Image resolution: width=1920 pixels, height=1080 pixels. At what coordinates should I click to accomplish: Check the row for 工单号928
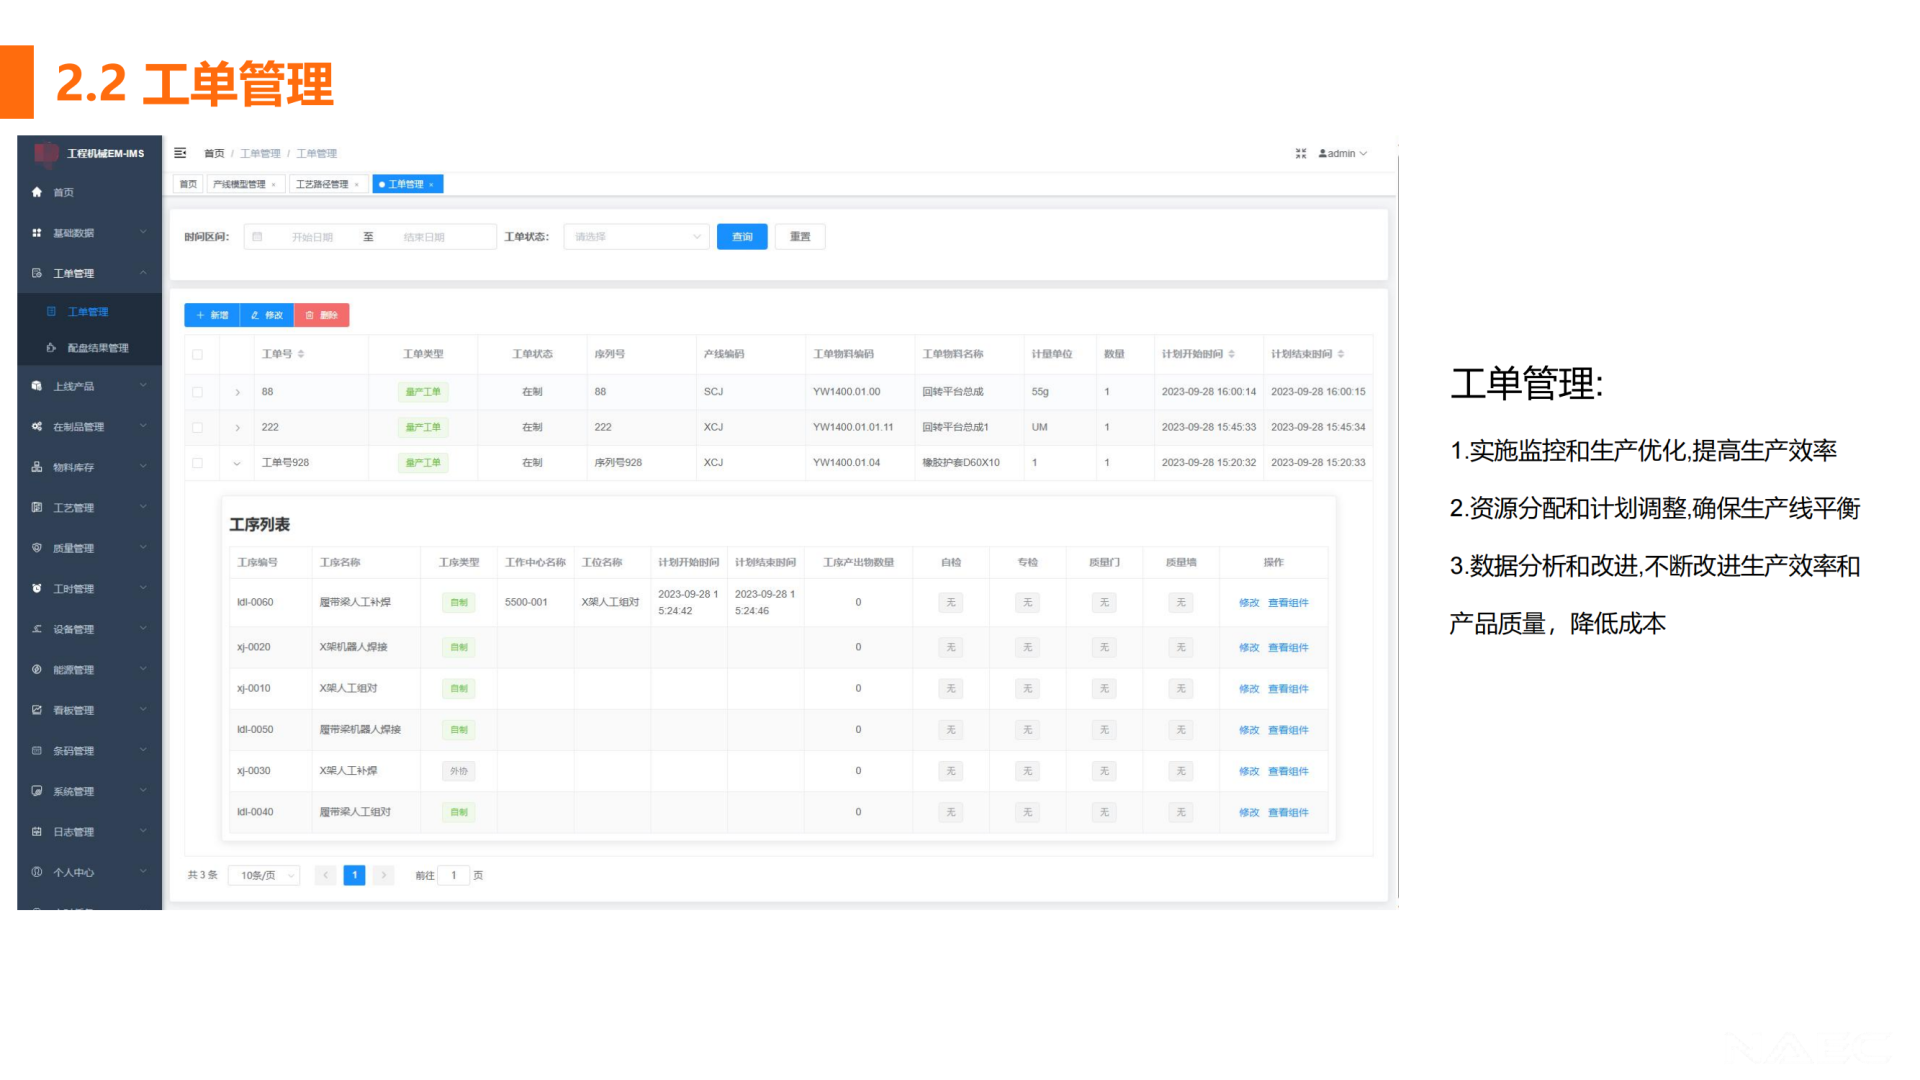click(198, 463)
